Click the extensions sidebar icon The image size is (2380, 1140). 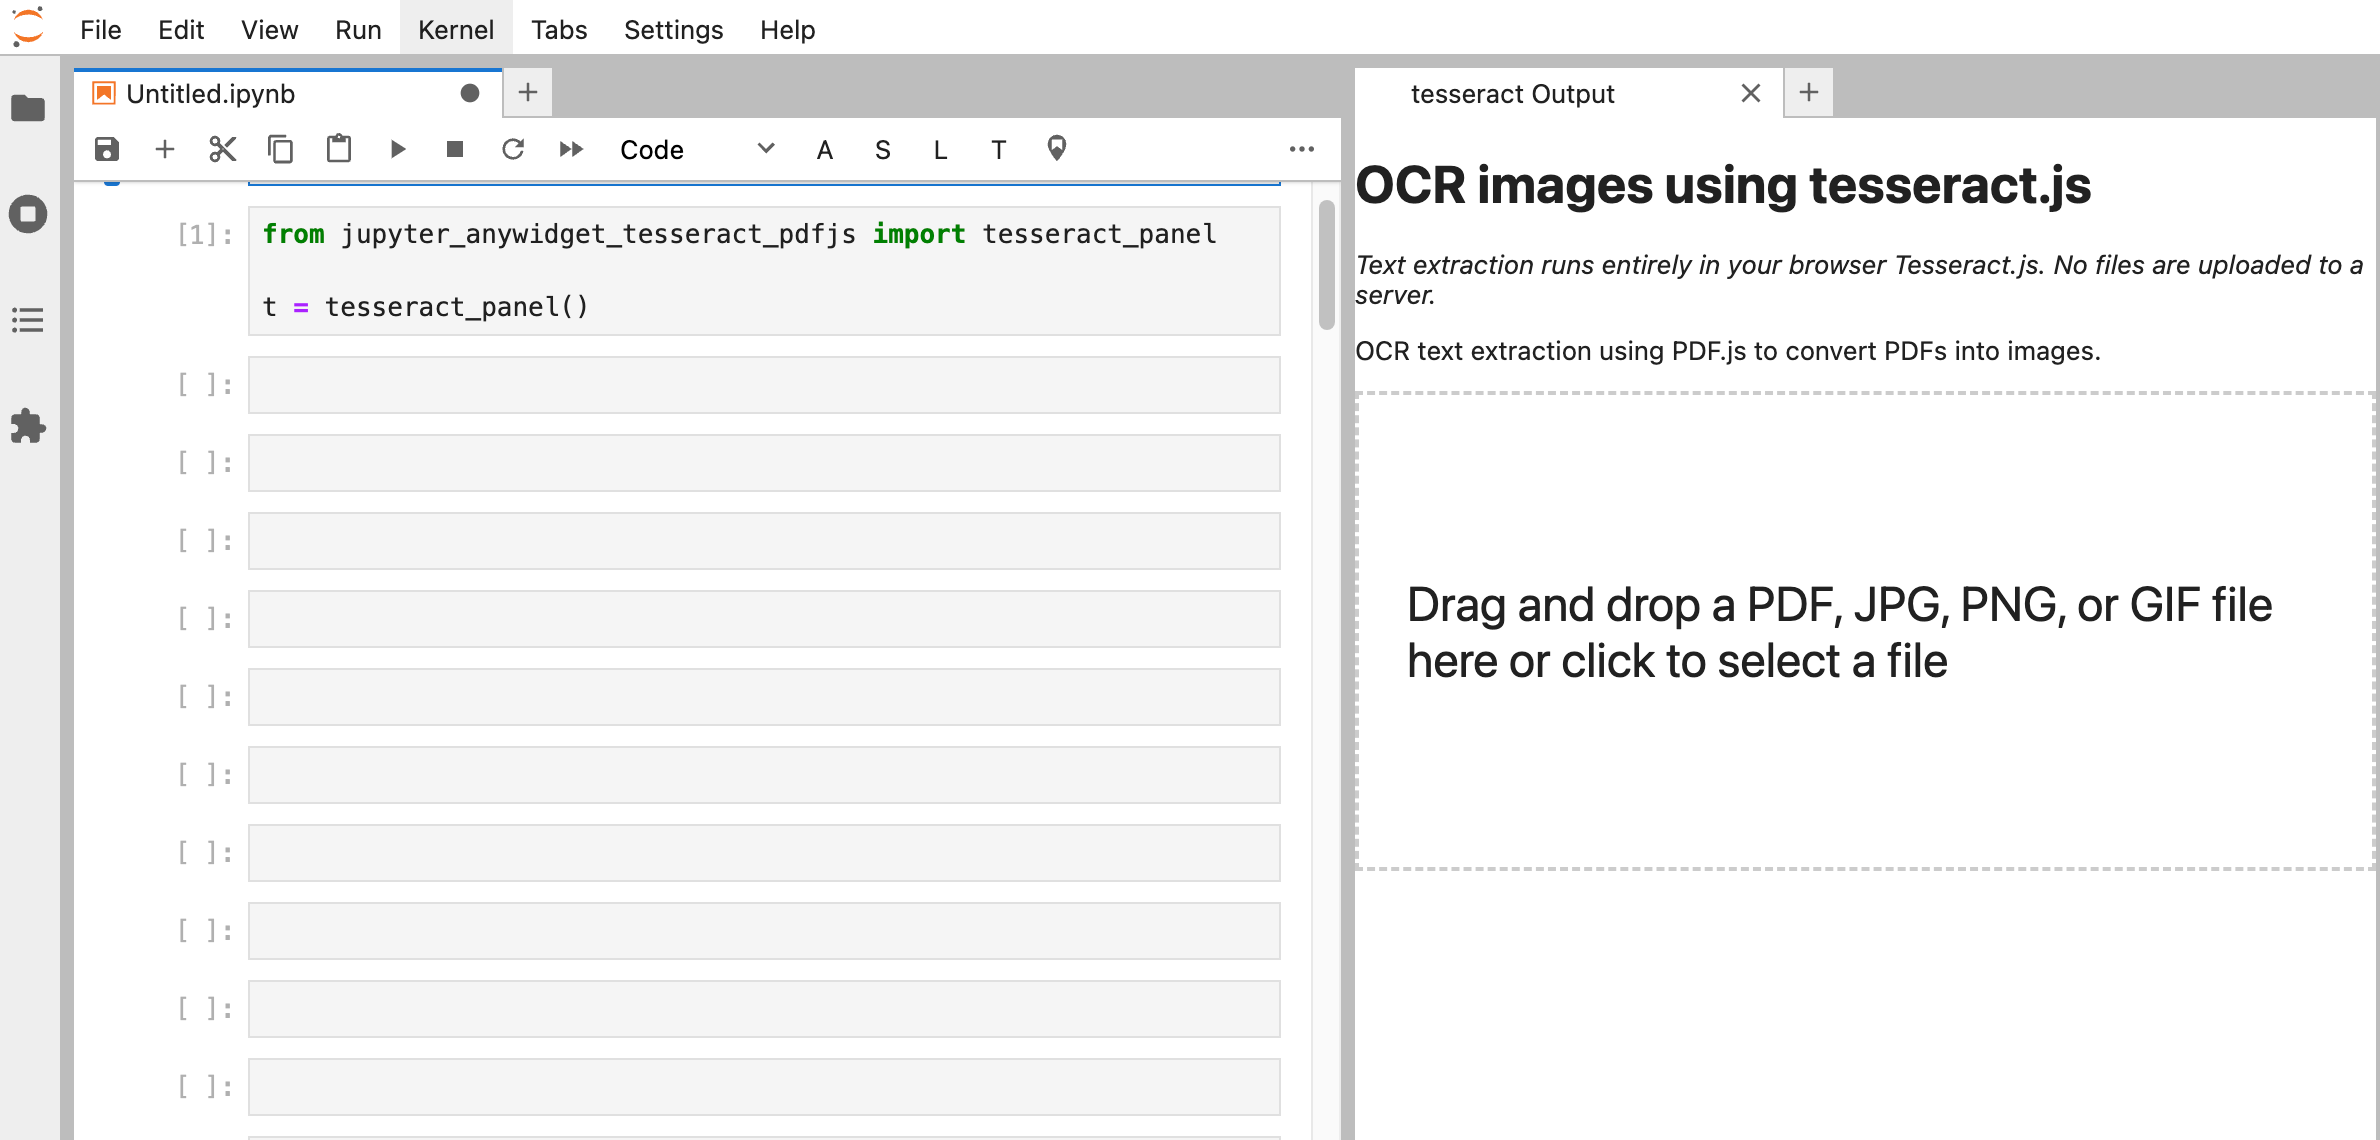pos(32,427)
